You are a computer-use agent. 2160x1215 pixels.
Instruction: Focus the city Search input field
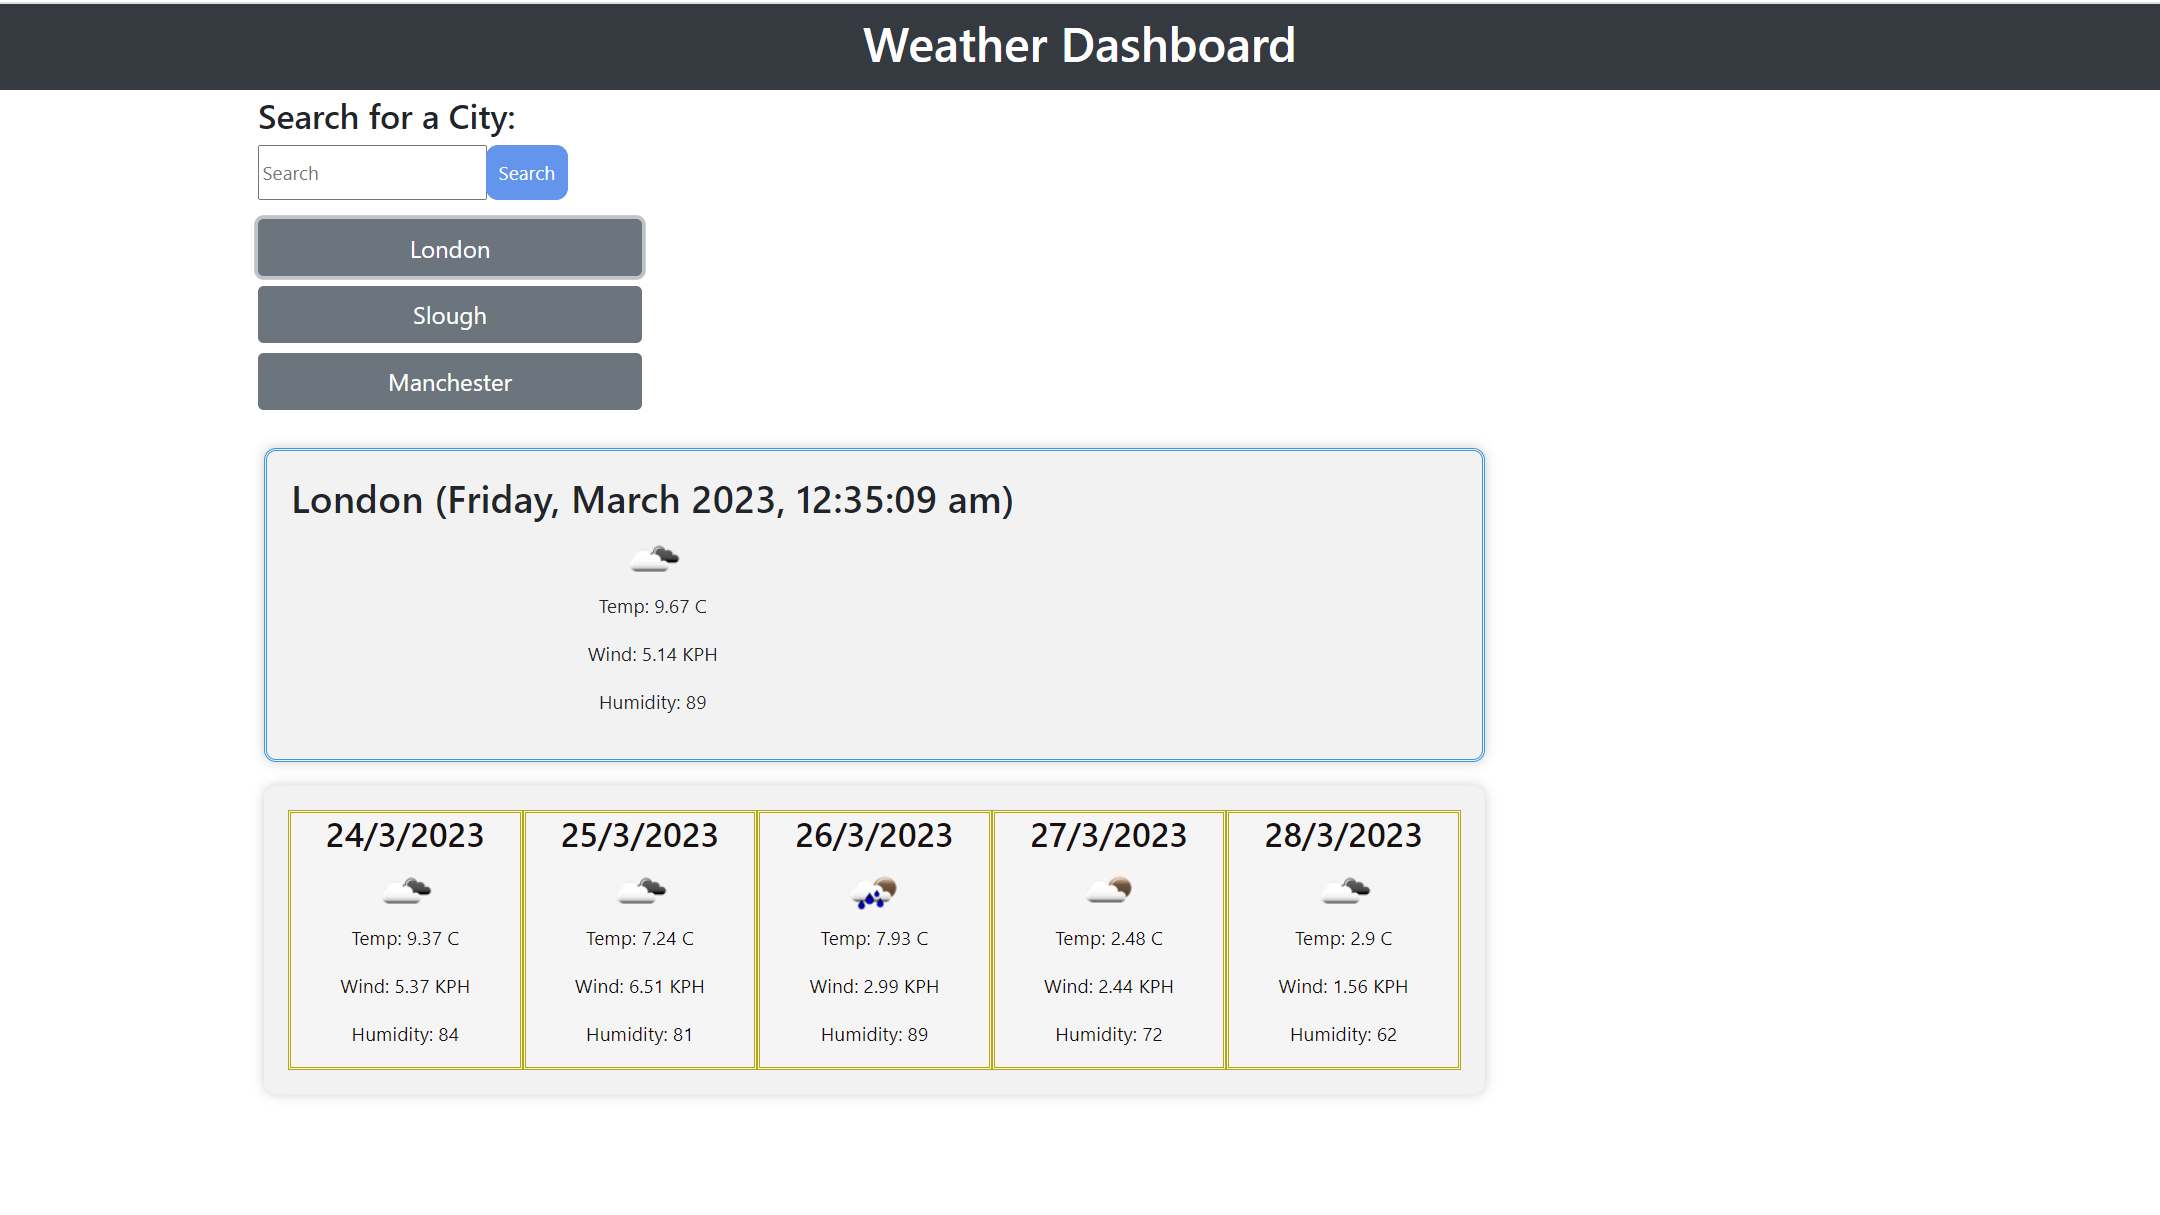[372, 173]
